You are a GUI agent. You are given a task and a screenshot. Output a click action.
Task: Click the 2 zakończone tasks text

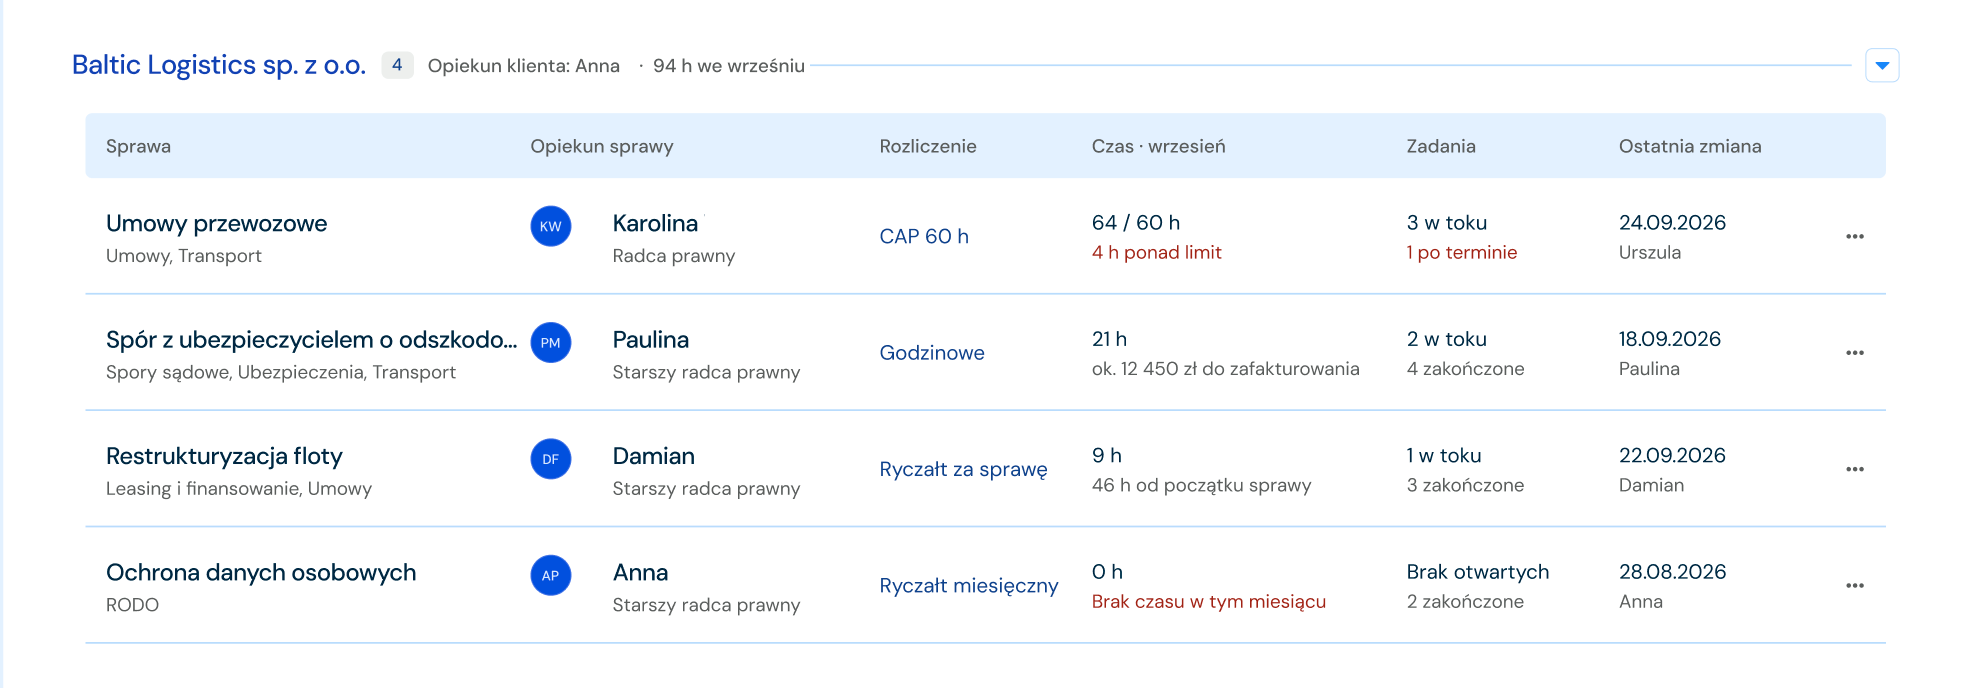click(x=1466, y=602)
